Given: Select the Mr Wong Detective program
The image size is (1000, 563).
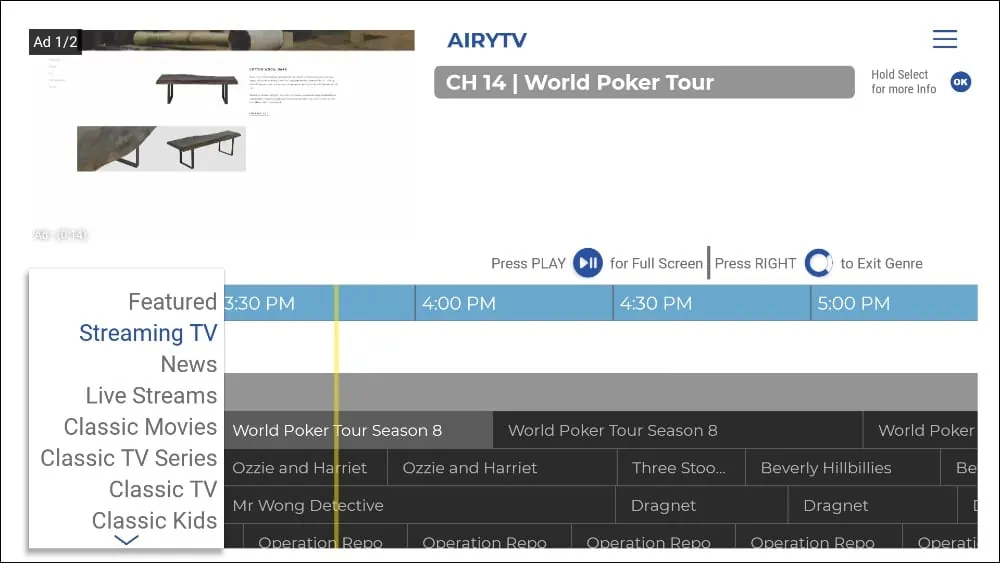Looking at the screenshot, I should point(420,505).
